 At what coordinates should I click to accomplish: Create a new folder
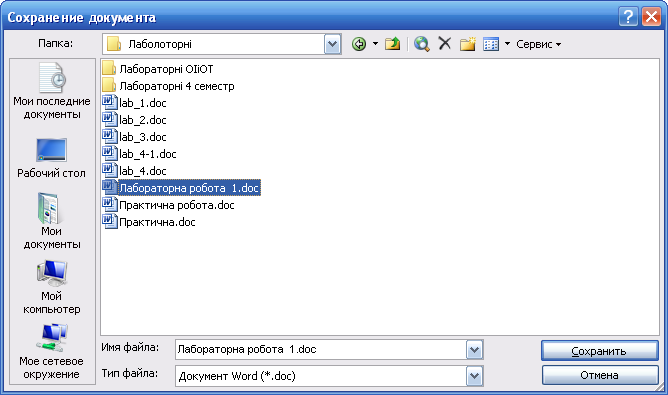point(468,43)
